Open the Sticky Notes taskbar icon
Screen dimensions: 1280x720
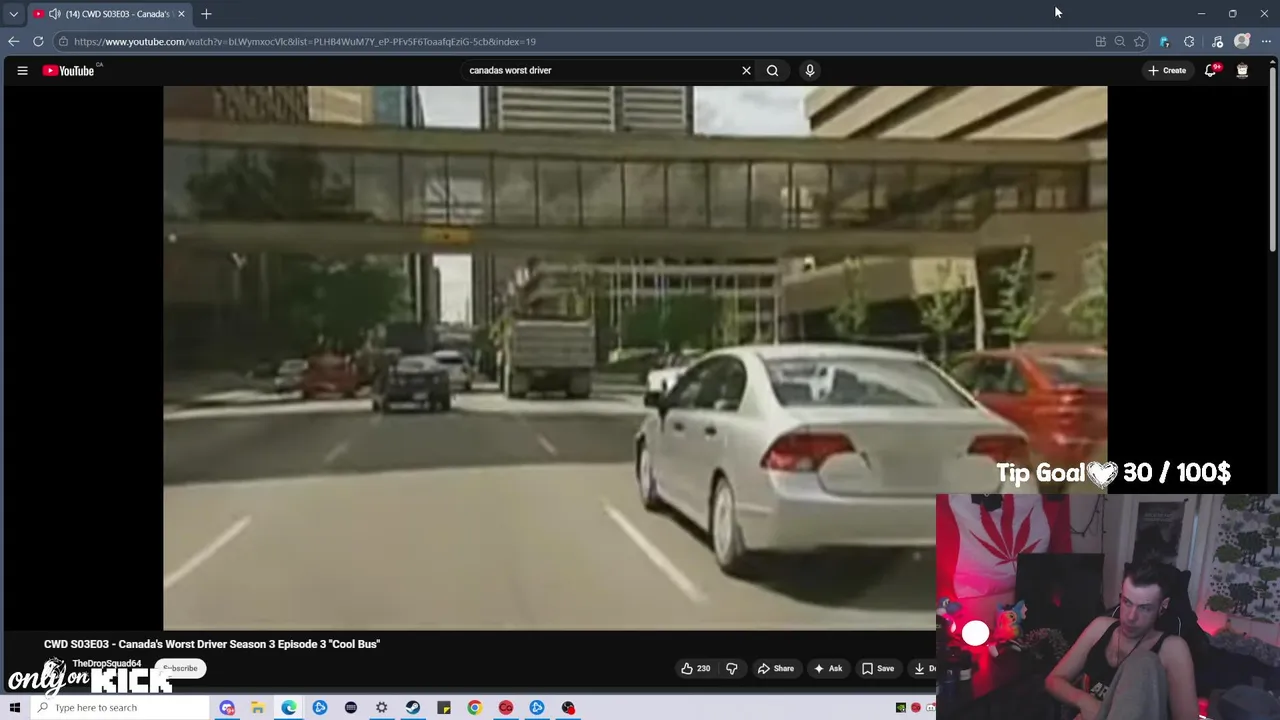click(x=443, y=707)
